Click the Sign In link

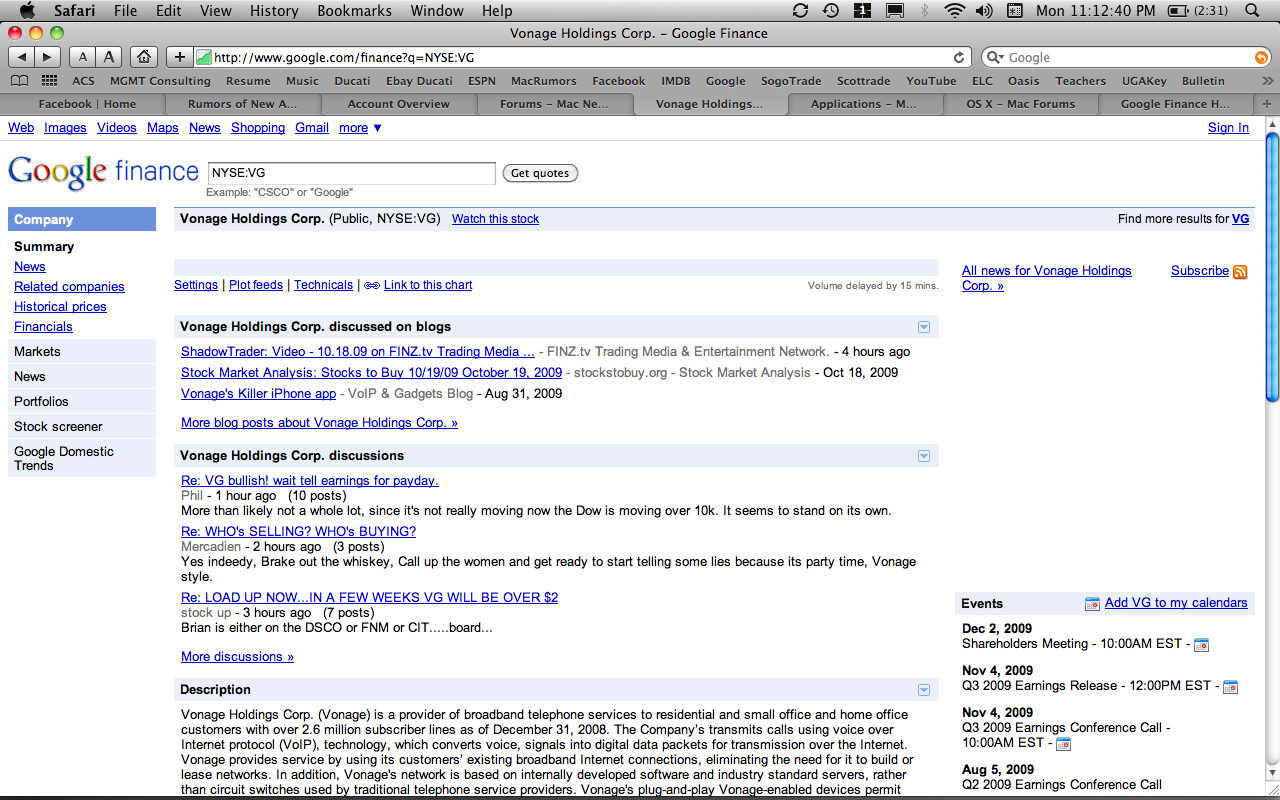click(x=1228, y=128)
